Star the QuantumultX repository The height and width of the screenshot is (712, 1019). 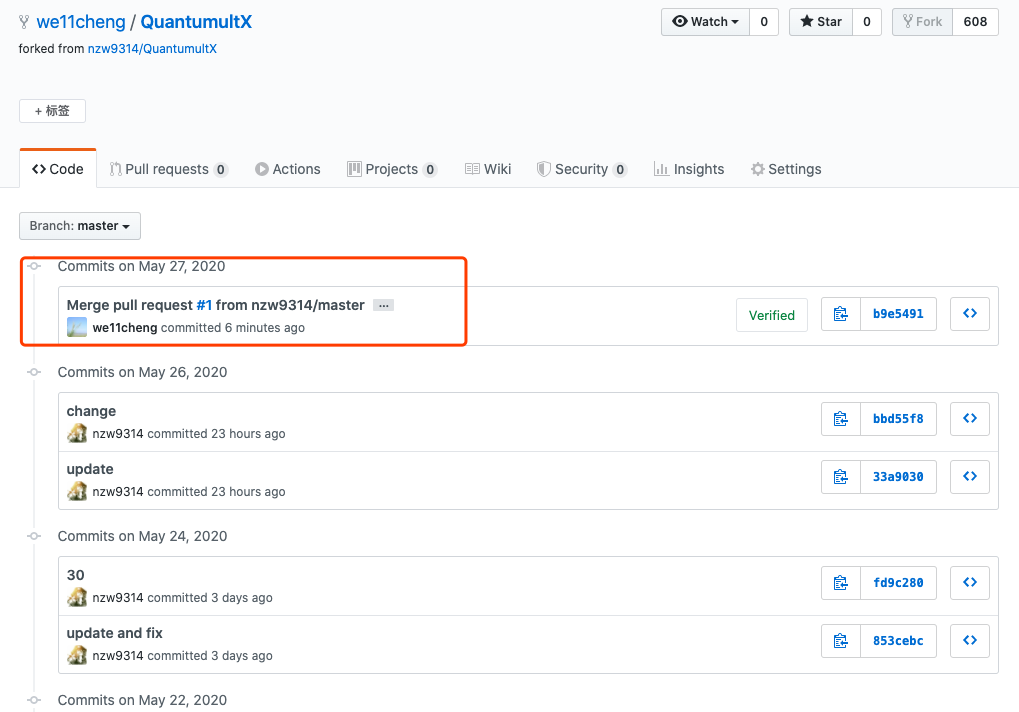[821, 21]
